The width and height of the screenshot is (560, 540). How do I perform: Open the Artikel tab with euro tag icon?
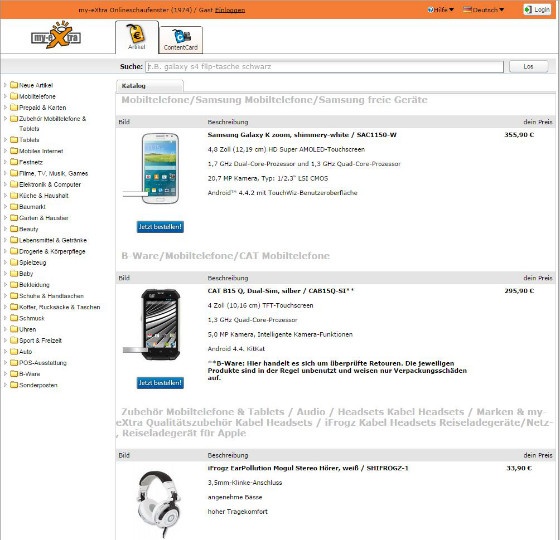[x=137, y=37]
